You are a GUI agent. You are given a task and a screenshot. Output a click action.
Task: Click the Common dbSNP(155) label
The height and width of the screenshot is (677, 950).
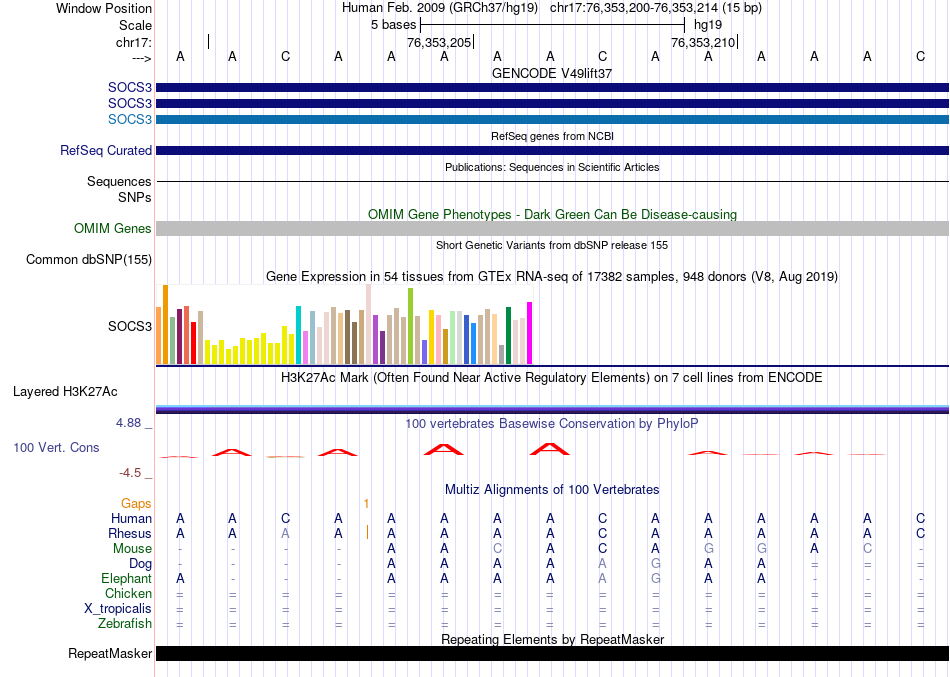pyautogui.click(x=89, y=259)
